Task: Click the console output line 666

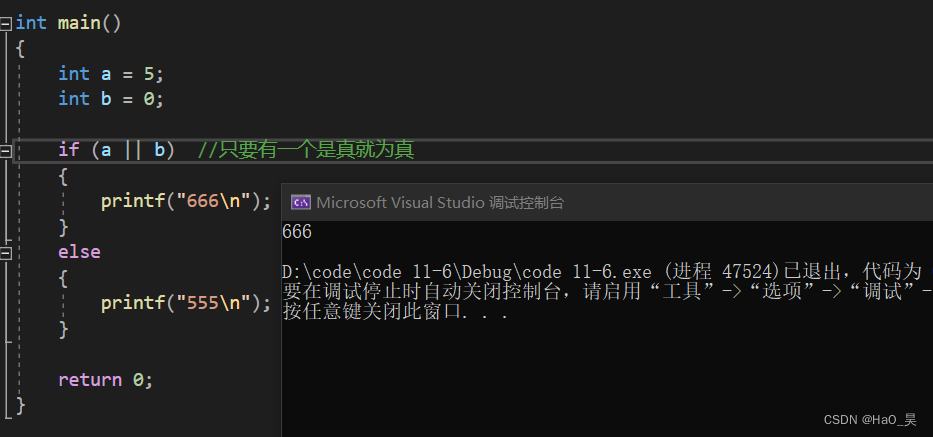Action: point(297,232)
